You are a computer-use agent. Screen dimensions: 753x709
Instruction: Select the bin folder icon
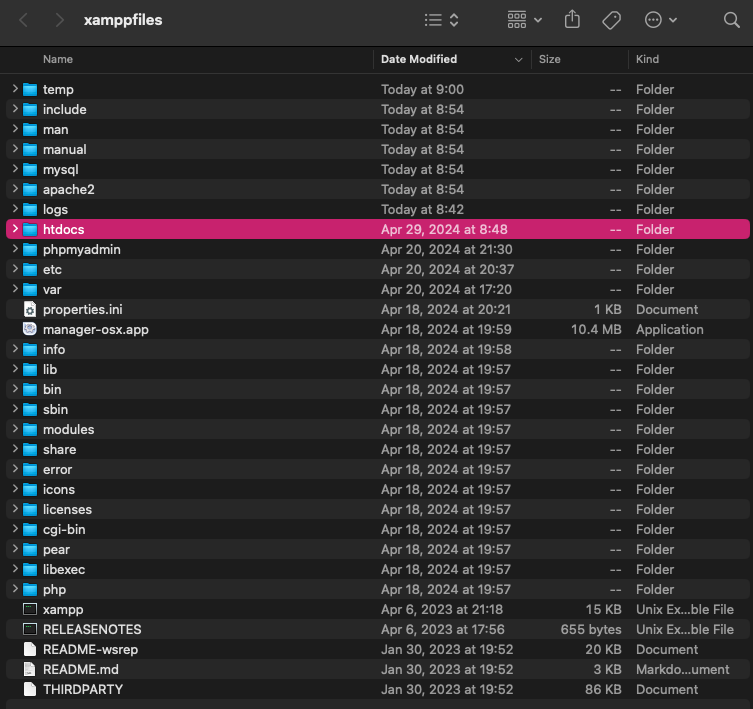coord(30,390)
